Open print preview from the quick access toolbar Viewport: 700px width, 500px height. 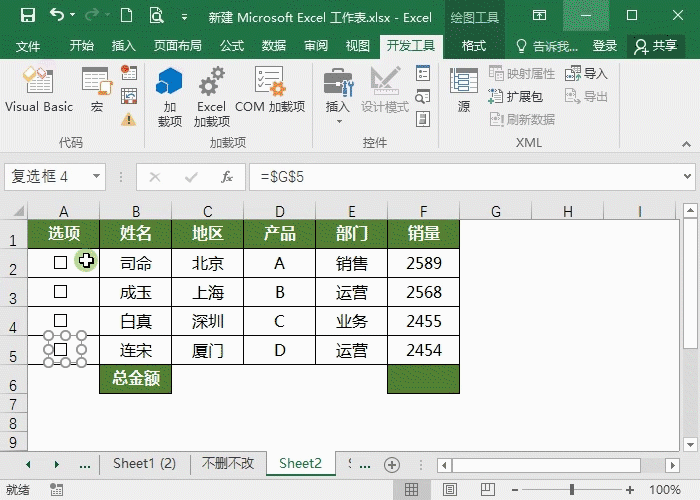[x=156, y=16]
